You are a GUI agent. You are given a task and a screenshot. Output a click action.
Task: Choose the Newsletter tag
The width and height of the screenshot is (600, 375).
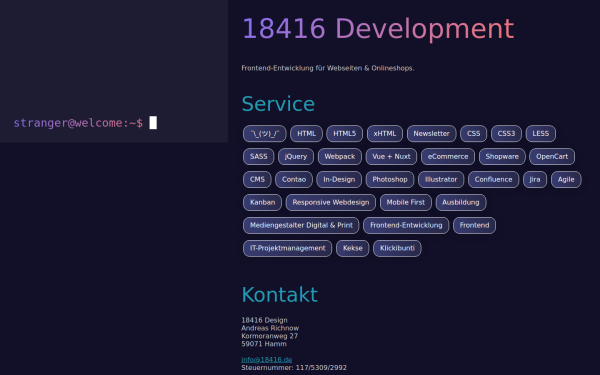point(431,134)
